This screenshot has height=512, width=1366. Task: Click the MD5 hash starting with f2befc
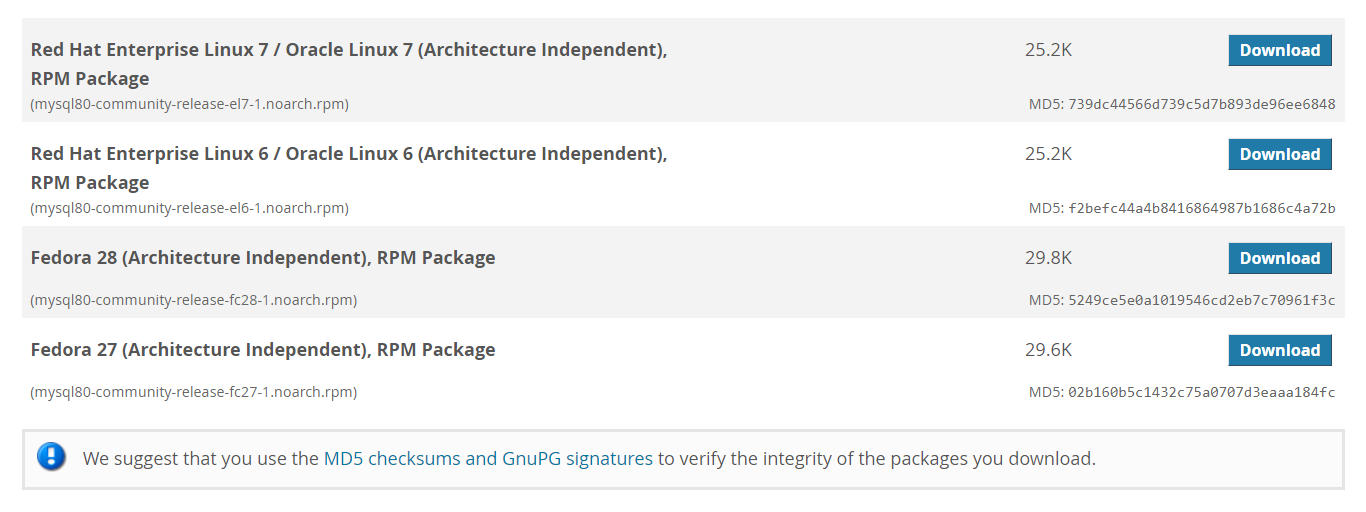coord(1202,208)
